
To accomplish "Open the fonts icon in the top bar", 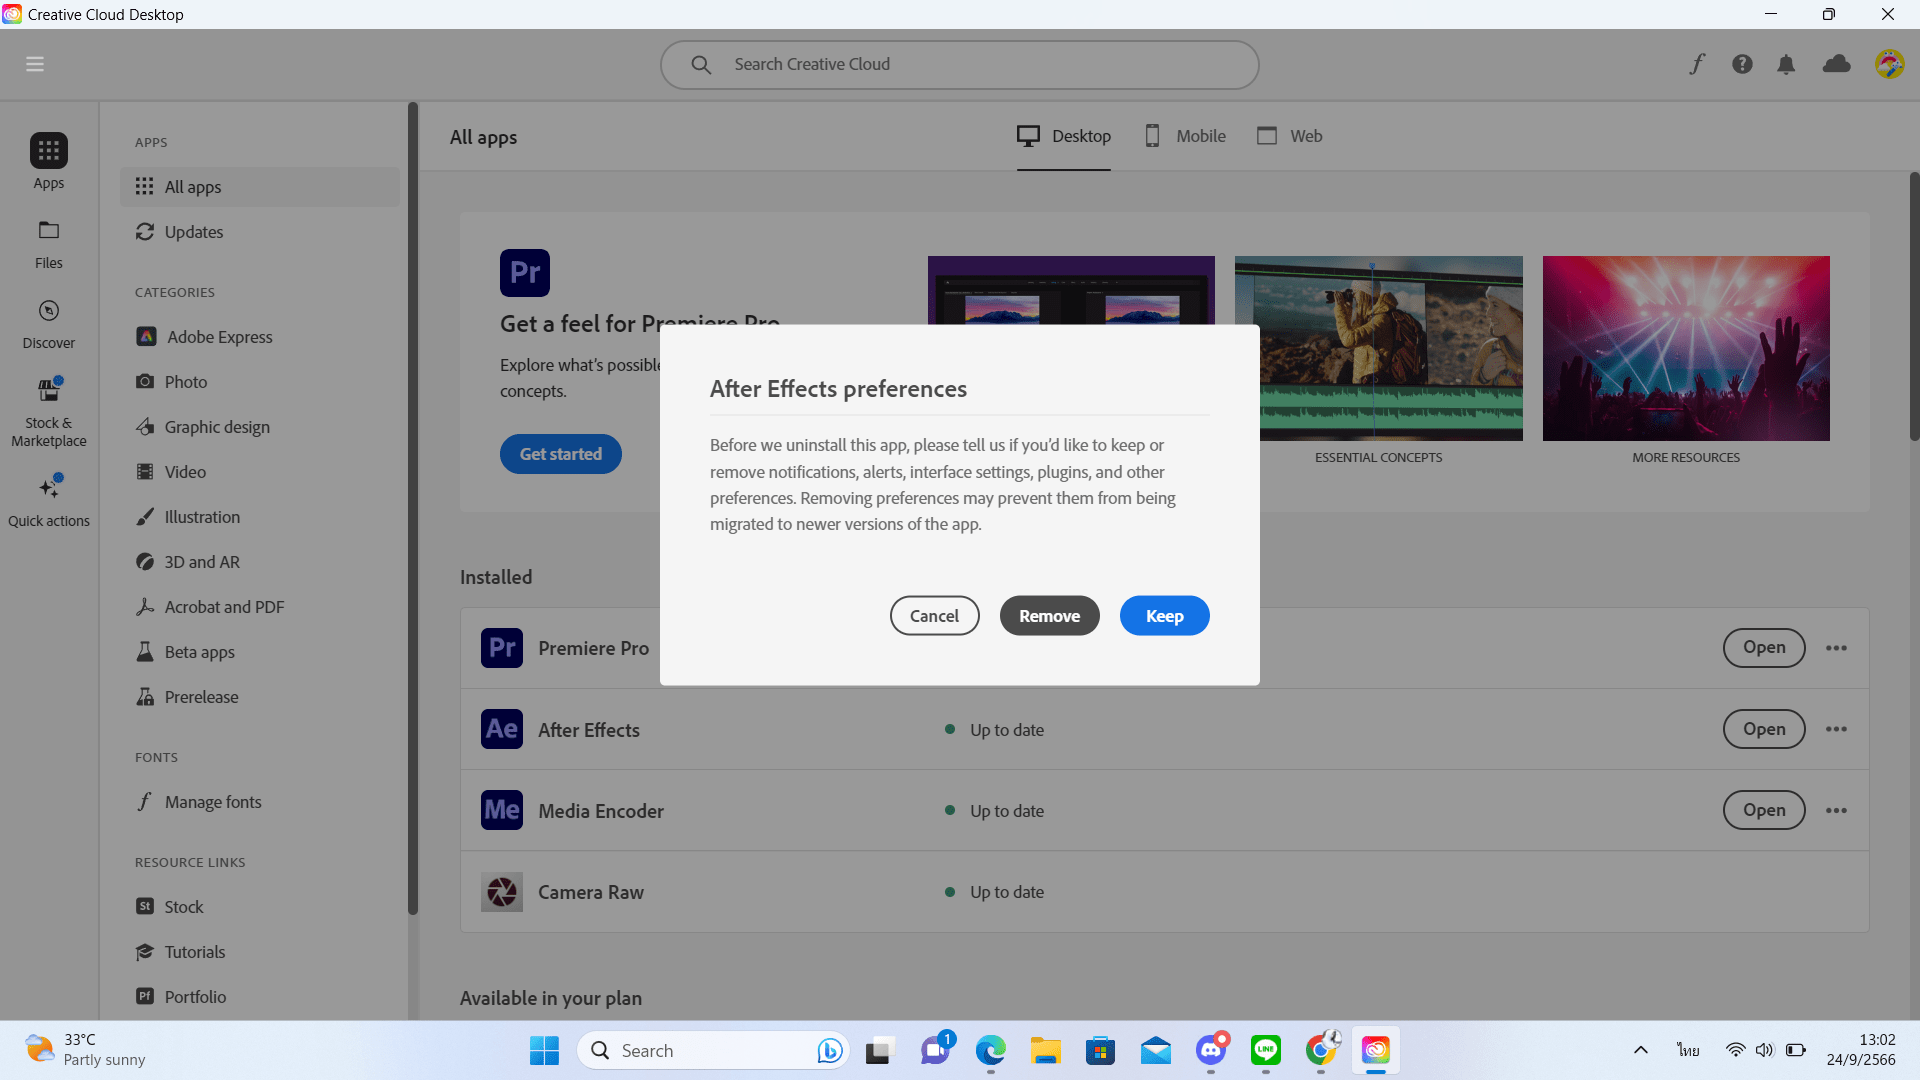I will coord(1696,64).
